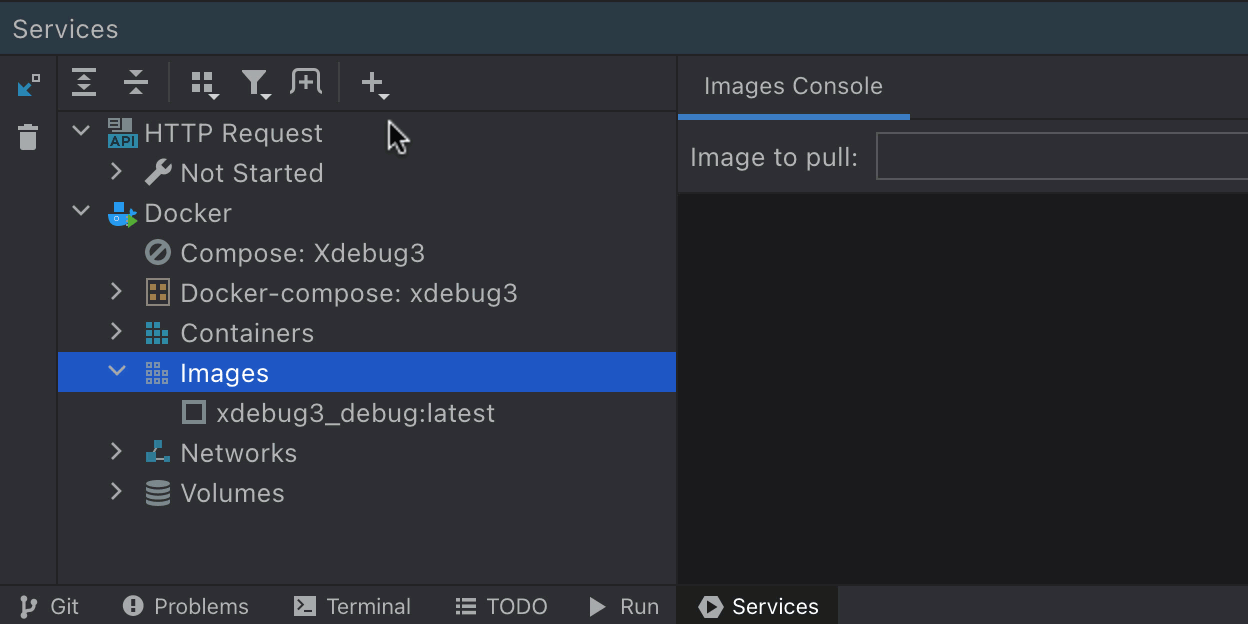Click the HTTP Request API icon
1248x624 pixels.
(x=122, y=133)
